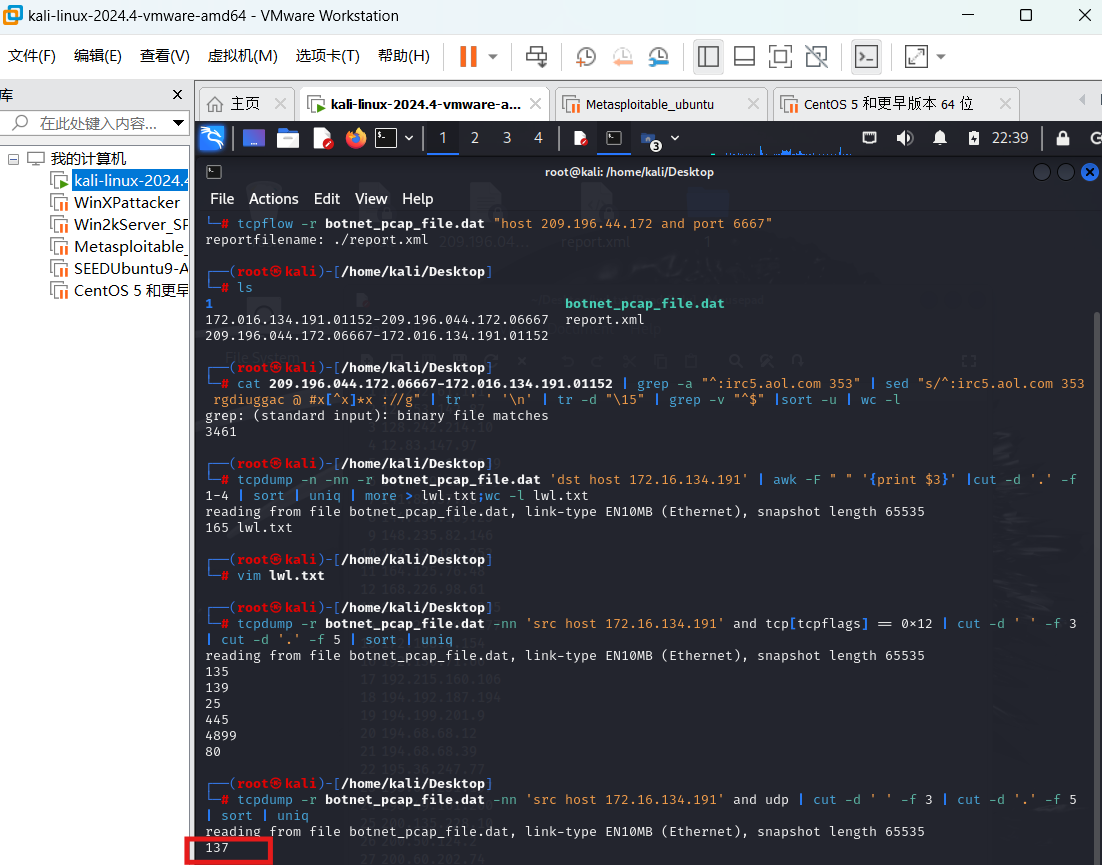
Task: Expand the taskbar window list dropdown
Action: [675, 138]
